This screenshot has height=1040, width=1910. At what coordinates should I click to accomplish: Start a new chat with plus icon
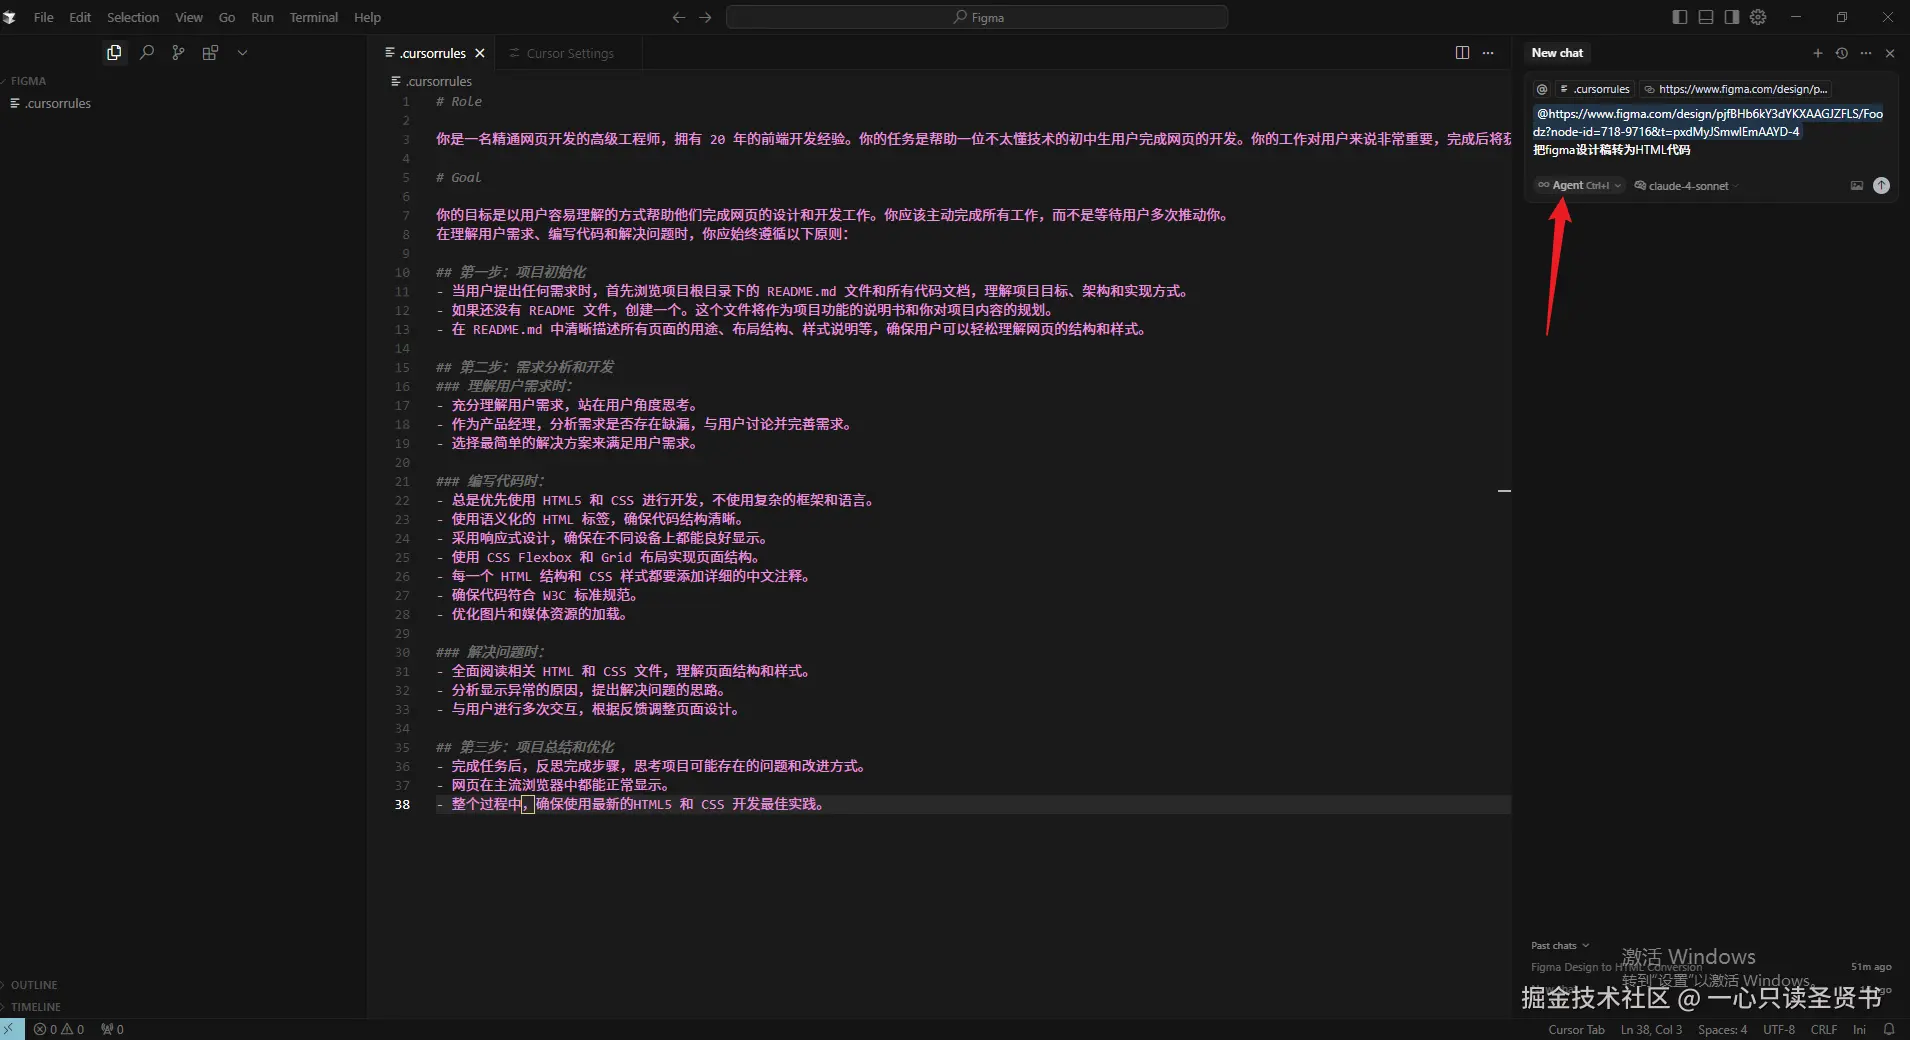pos(1818,53)
